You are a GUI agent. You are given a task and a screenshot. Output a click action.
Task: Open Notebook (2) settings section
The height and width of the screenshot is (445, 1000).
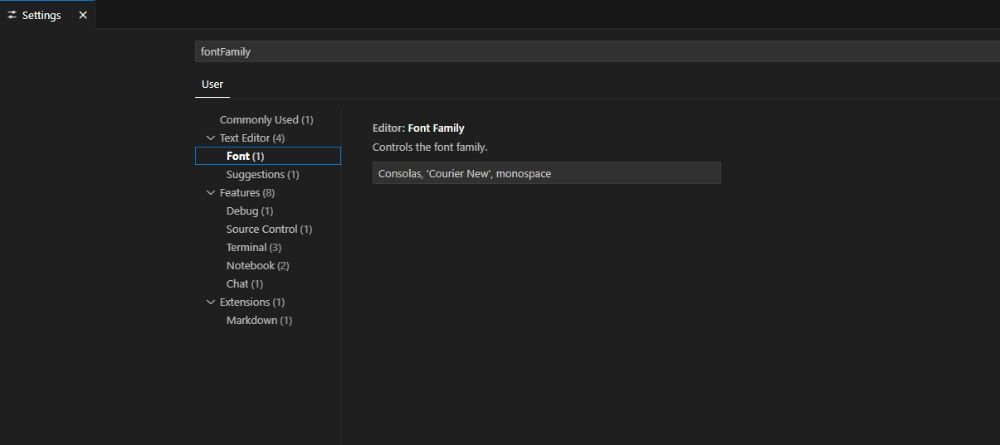point(258,266)
